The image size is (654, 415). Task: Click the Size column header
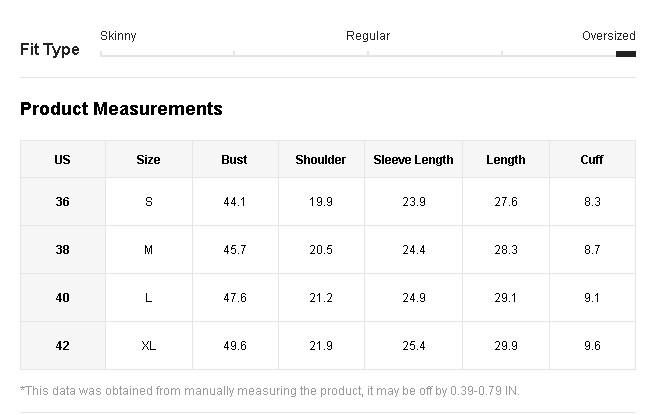tap(148, 160)
